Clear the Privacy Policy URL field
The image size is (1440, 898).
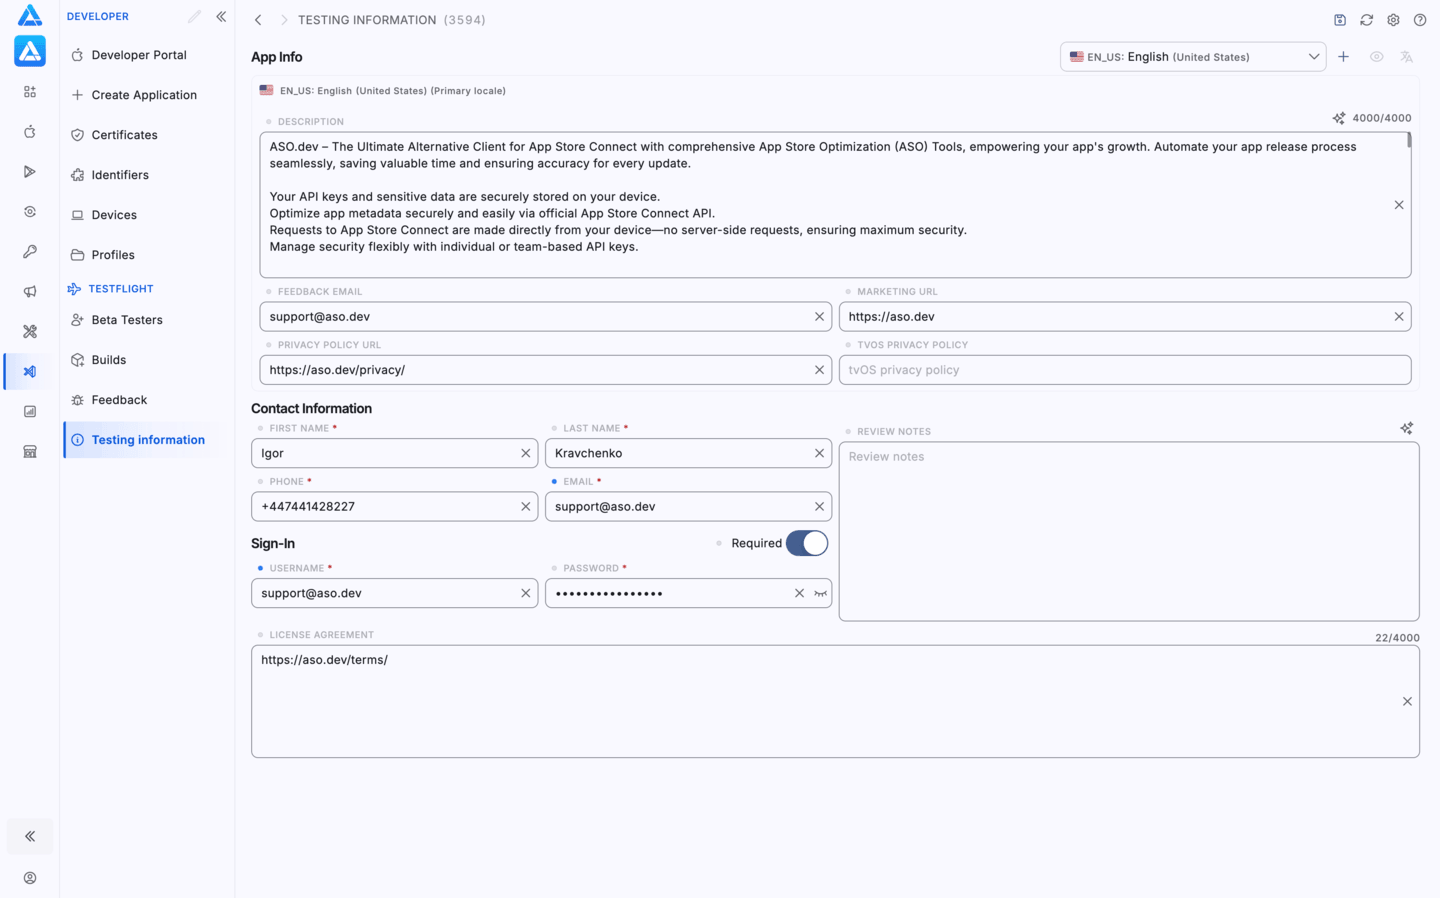click(x=819, y=370)
